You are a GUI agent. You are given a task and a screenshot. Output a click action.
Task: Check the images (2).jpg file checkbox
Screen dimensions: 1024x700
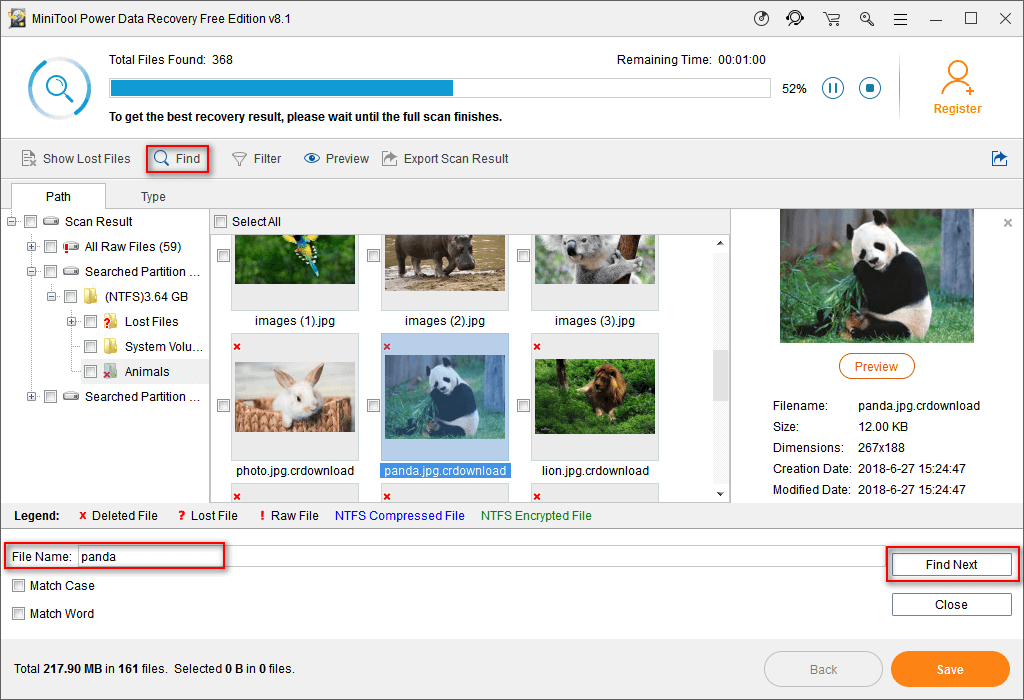tap(374, 255)
